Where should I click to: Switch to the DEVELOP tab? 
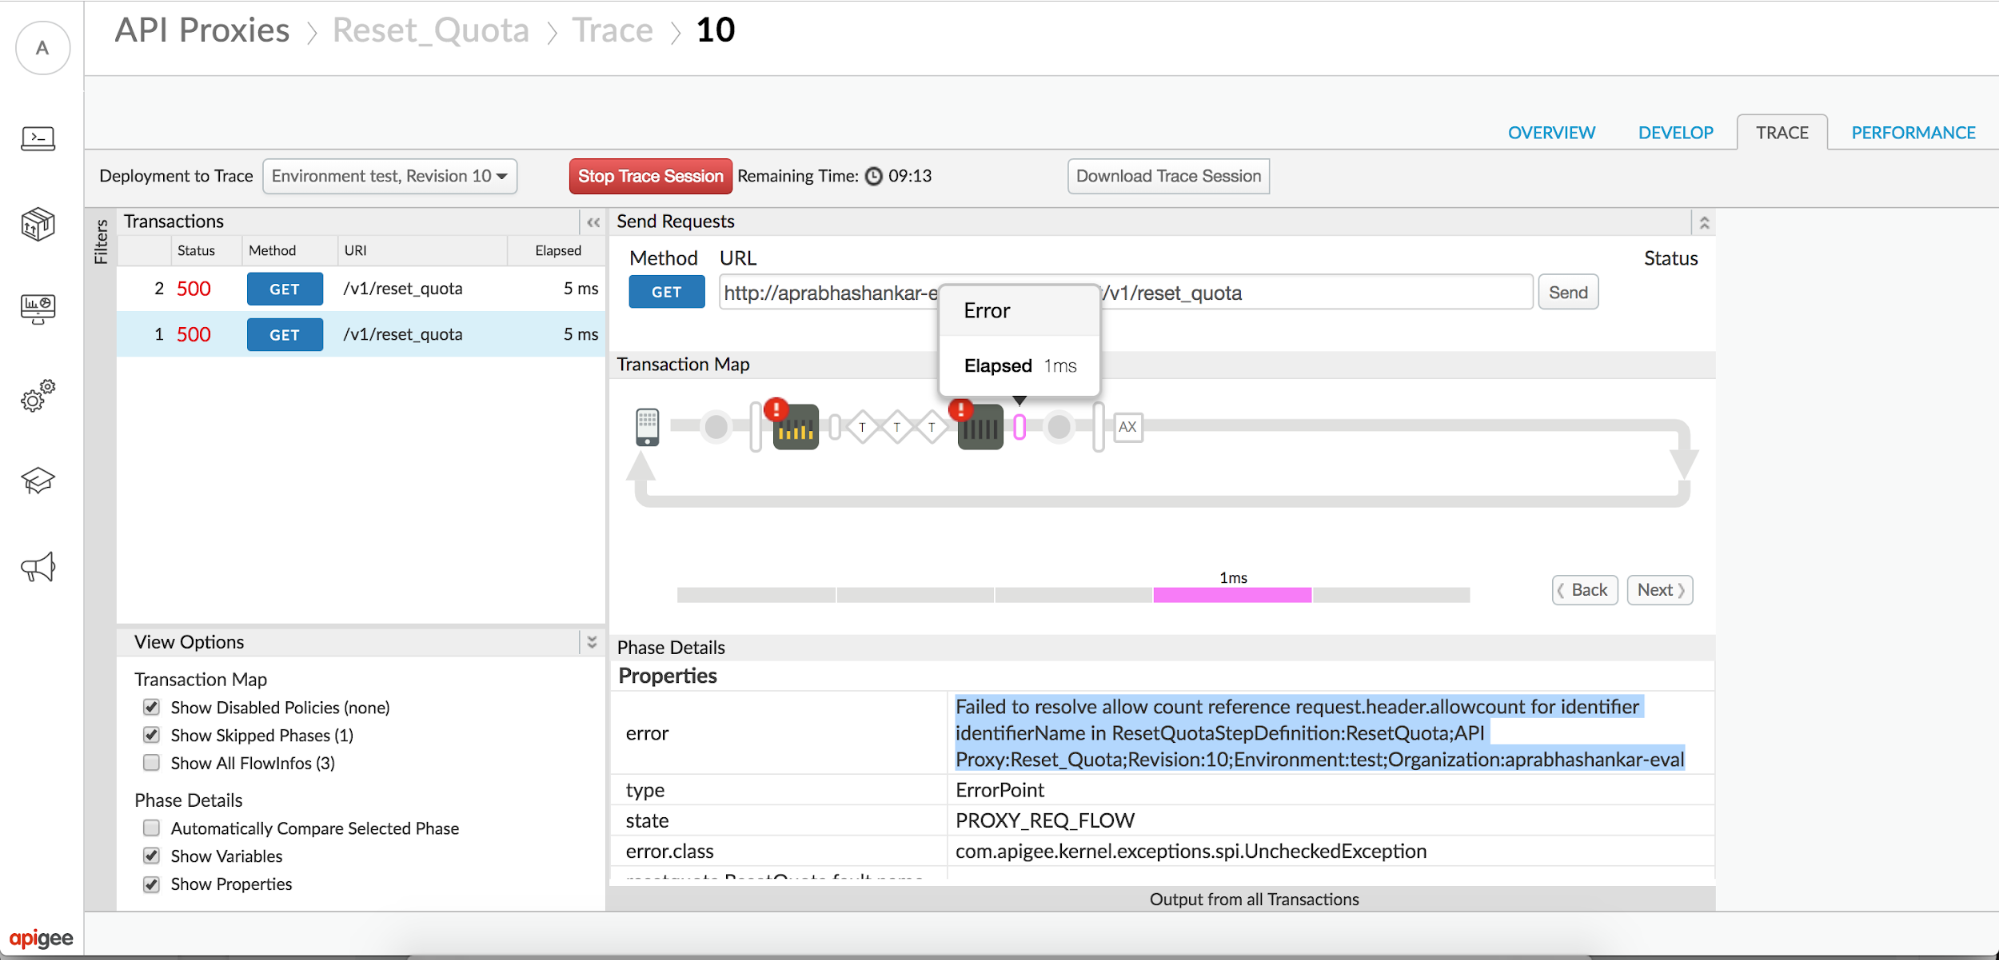[x=1675, y=133]
